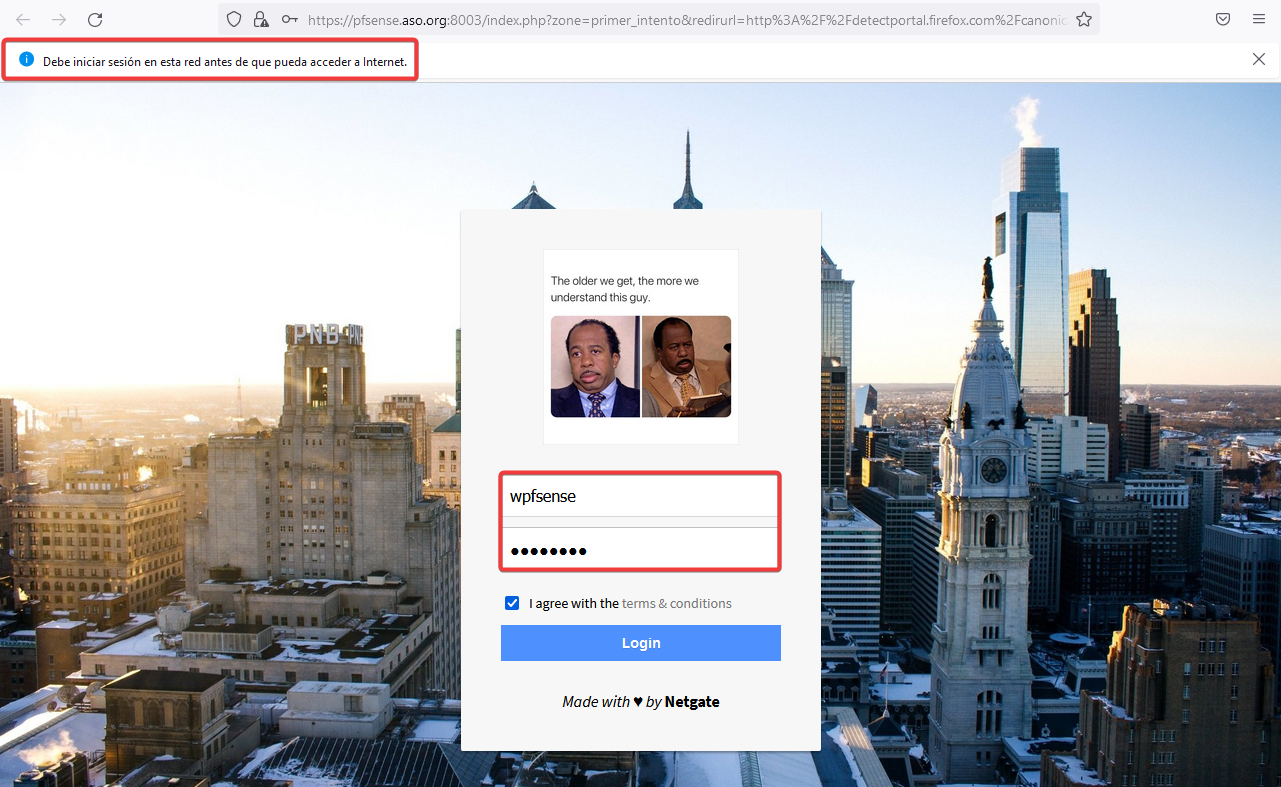
Task: Click the masked password field
Action: 640,550
